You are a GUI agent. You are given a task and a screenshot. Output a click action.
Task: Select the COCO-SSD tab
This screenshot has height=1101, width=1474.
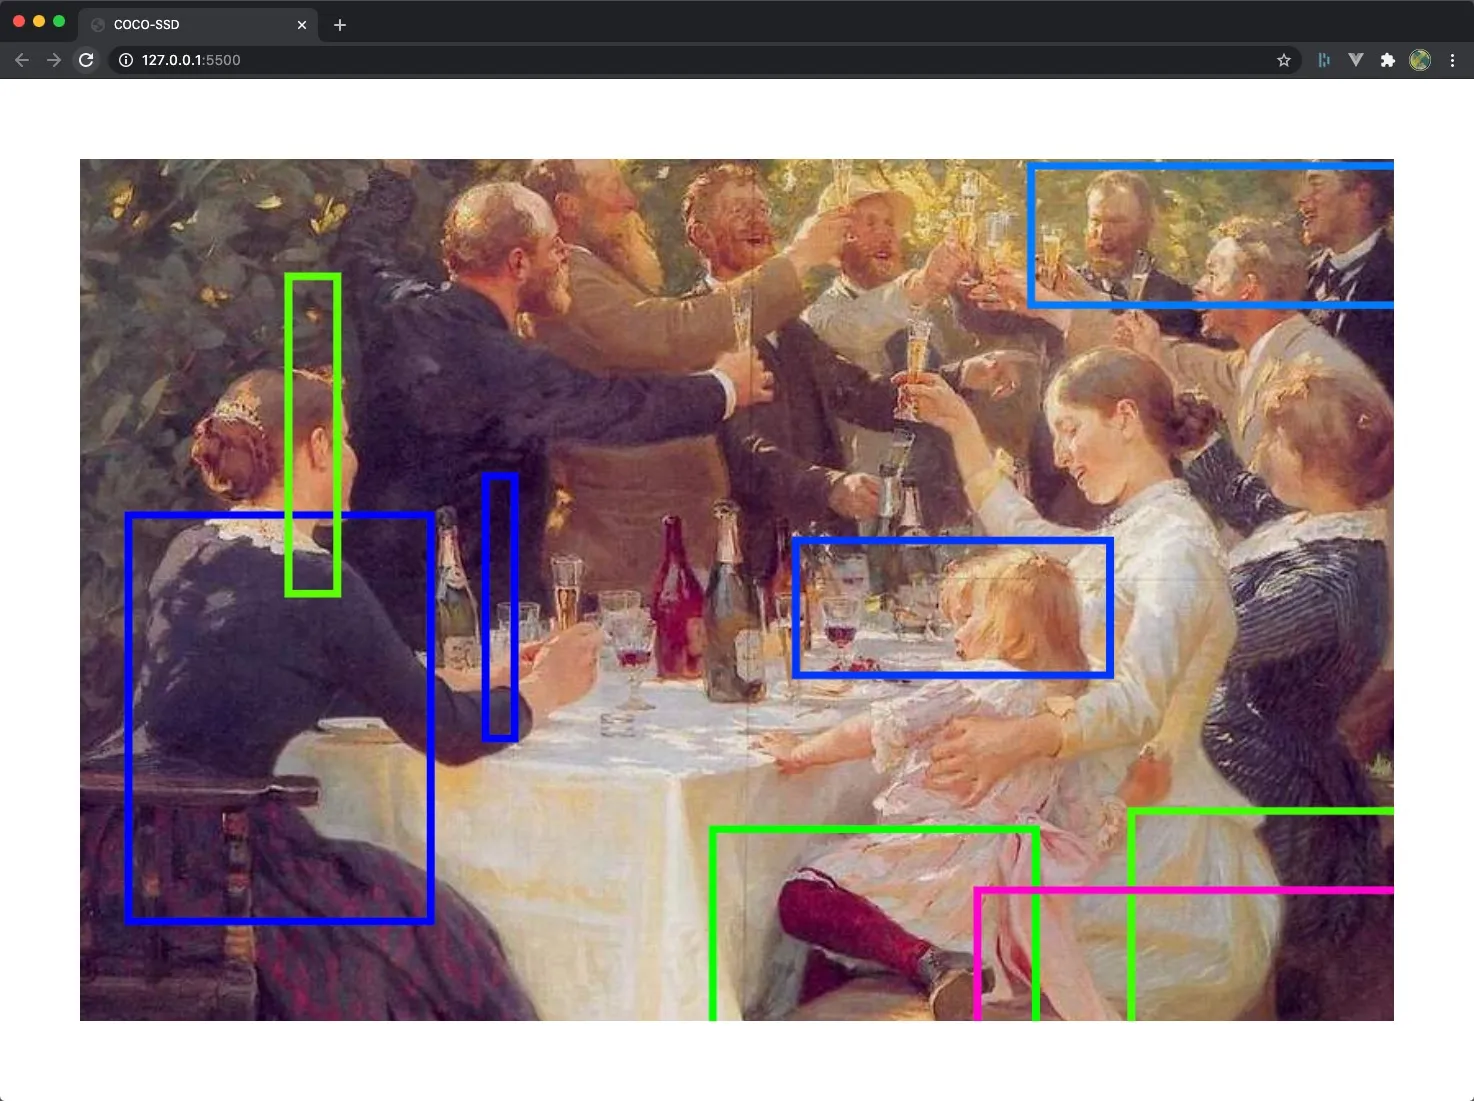tap(190, 24)
